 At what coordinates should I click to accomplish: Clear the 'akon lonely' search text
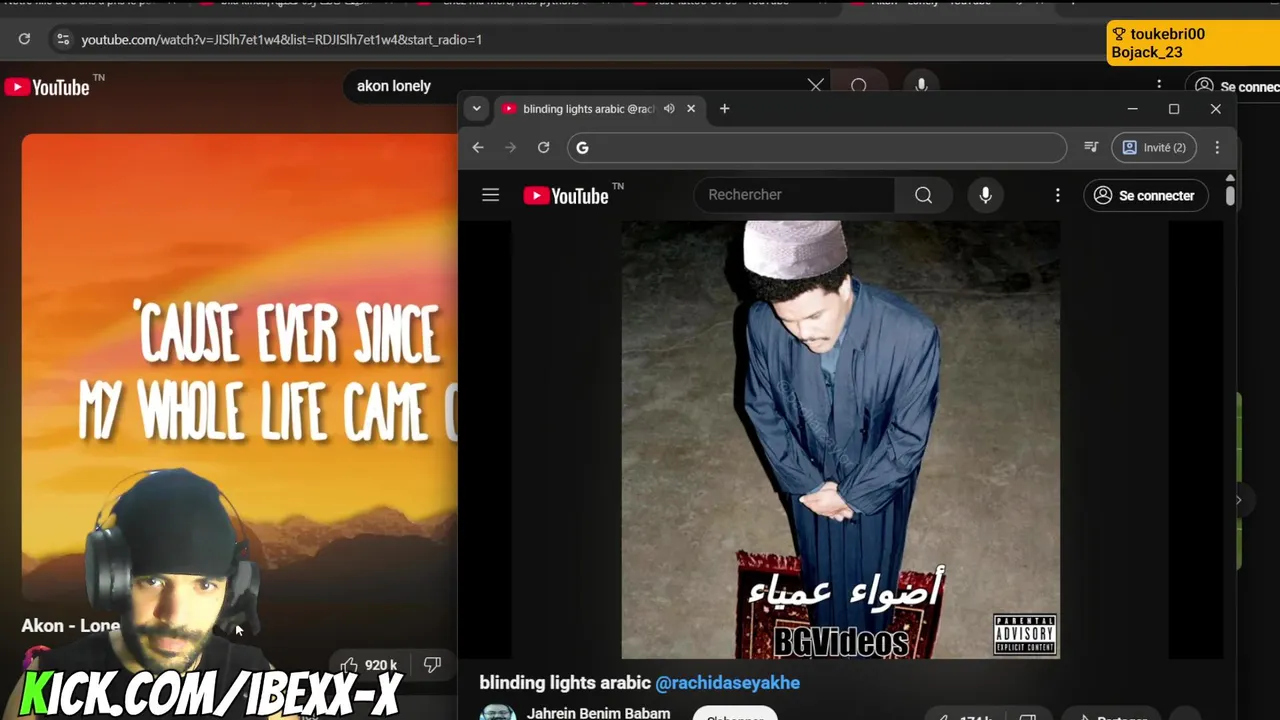(x=815, y=86)
